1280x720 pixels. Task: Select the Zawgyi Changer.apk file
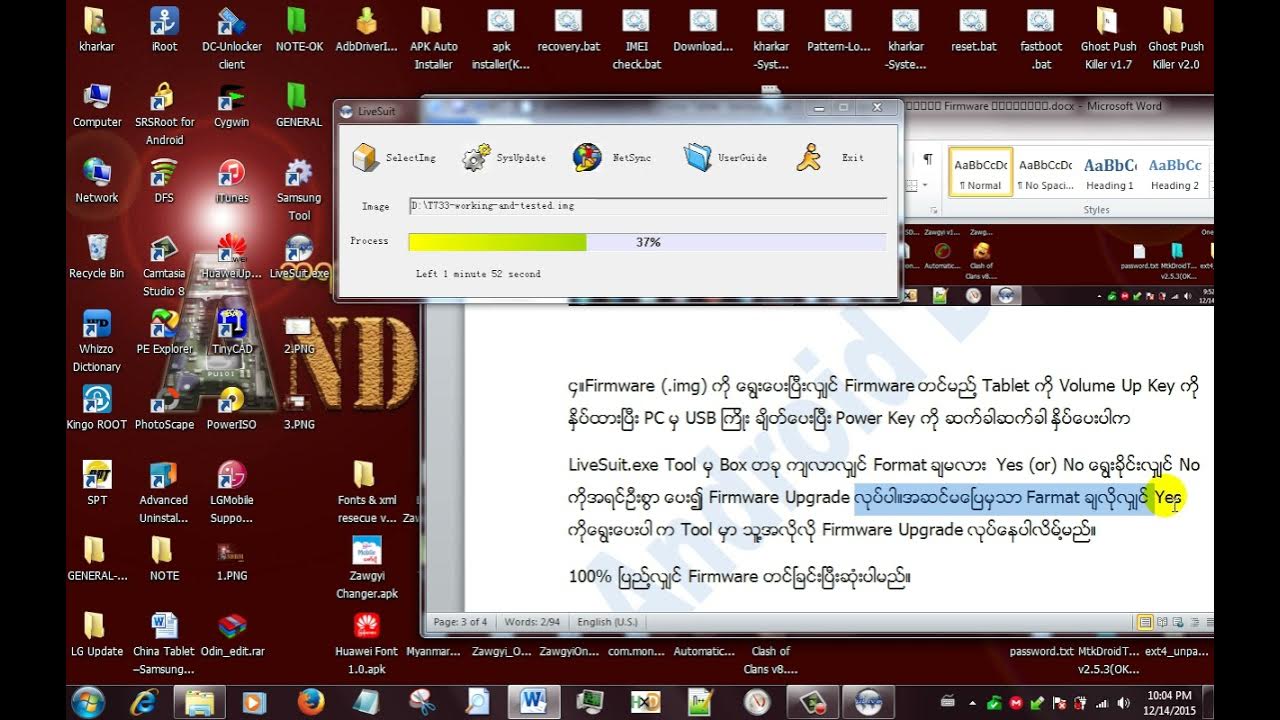366,568
